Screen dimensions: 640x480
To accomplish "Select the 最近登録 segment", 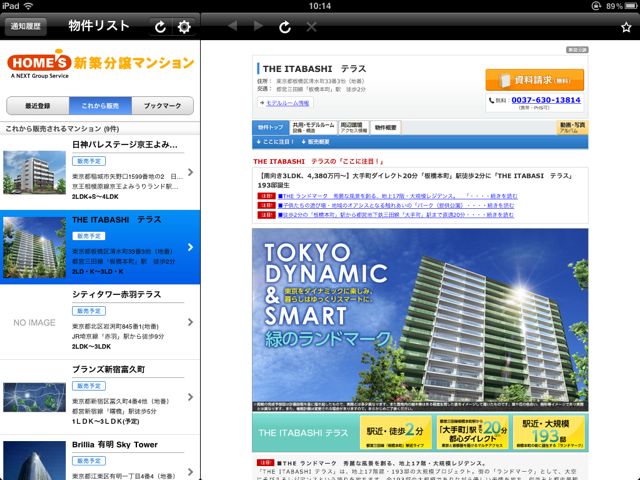I will point(38,106).
